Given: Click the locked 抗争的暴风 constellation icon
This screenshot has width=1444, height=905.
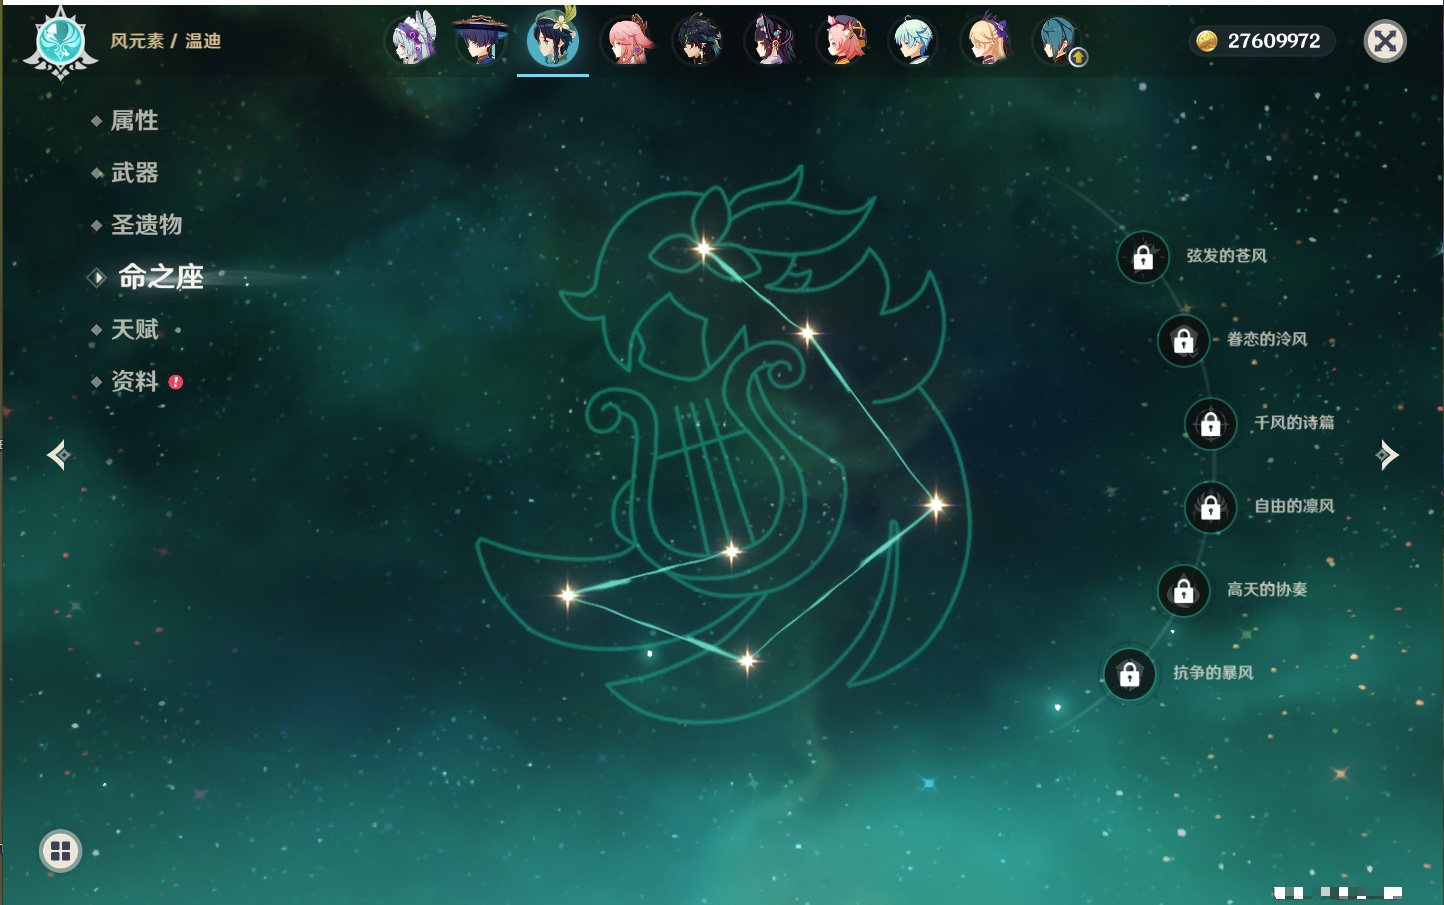Looking at the screenshot, I should tap(1129, 673).
